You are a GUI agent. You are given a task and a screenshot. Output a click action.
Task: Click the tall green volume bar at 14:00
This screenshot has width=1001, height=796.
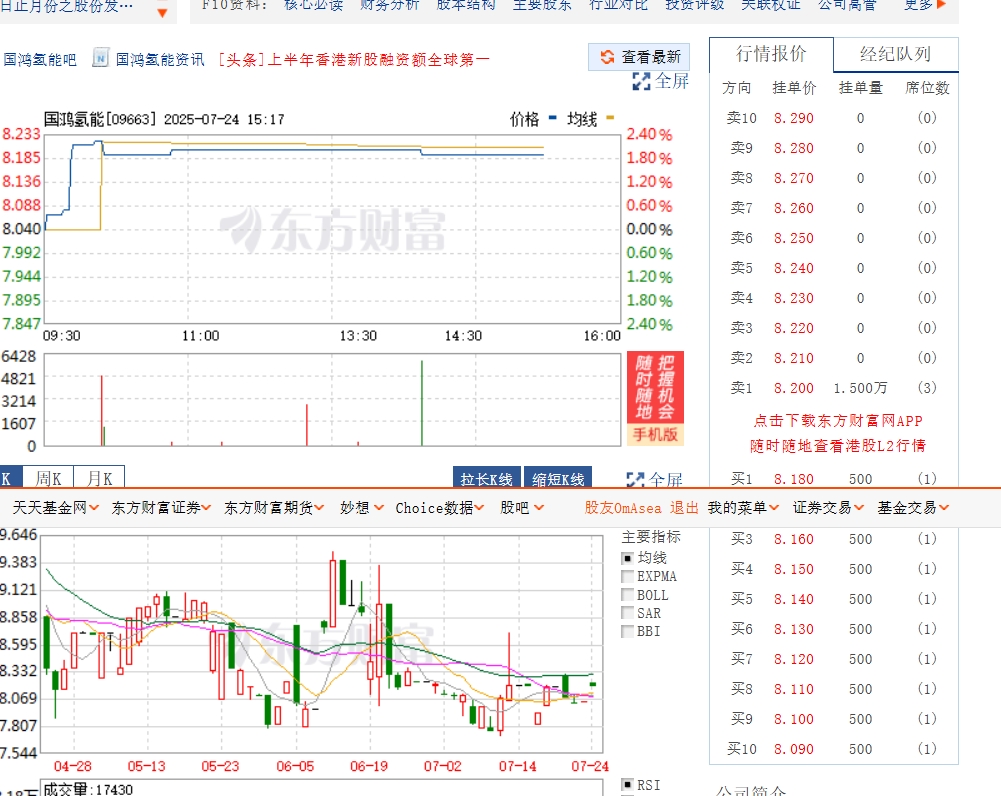pyautogui.click(x=421, y=403)
